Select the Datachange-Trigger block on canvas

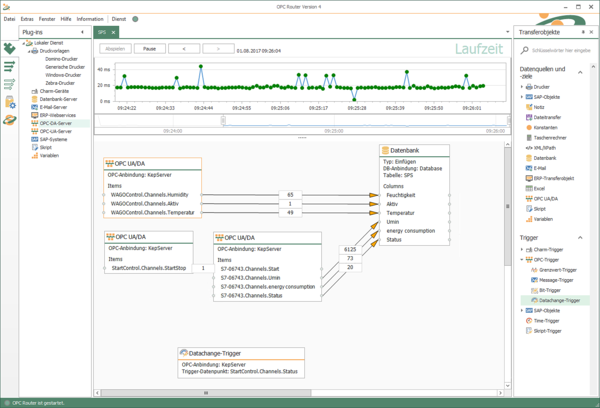tap(241, 363)
